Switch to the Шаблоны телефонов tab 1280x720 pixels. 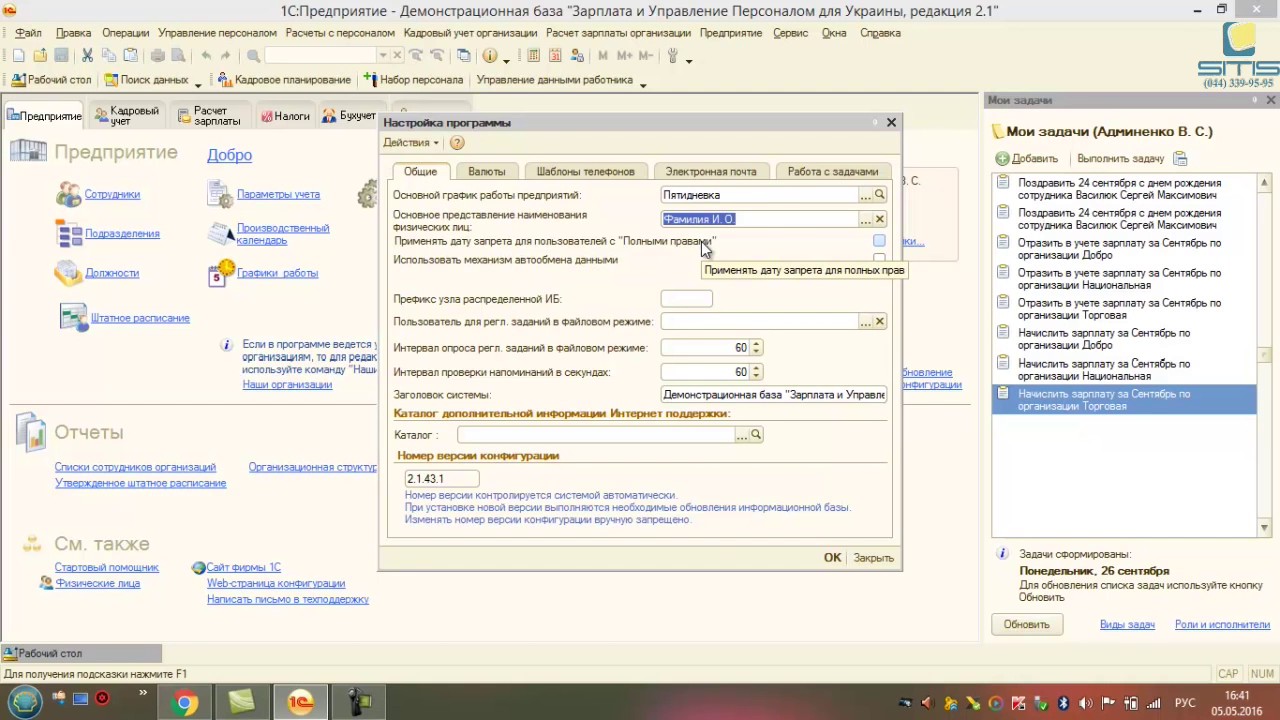tap(585, 171)
